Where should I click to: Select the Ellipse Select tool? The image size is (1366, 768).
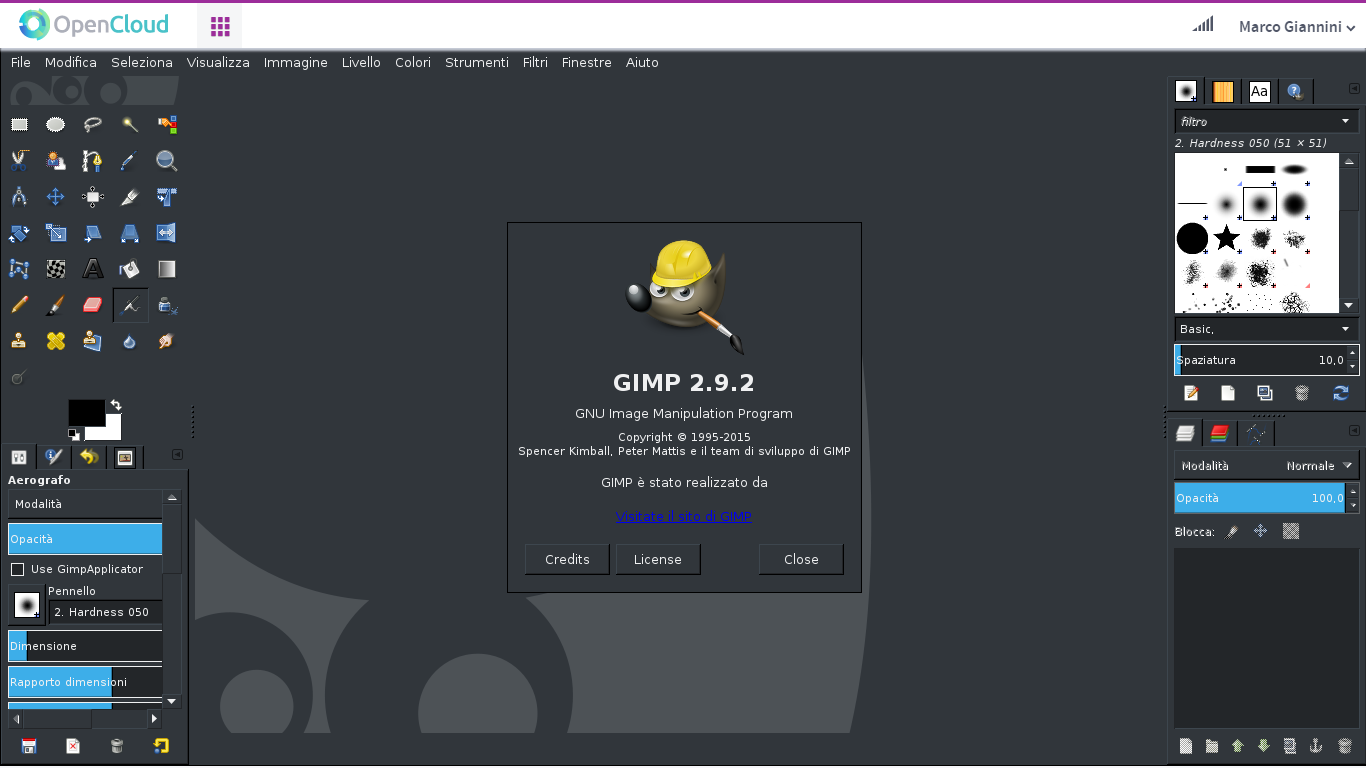56,125
